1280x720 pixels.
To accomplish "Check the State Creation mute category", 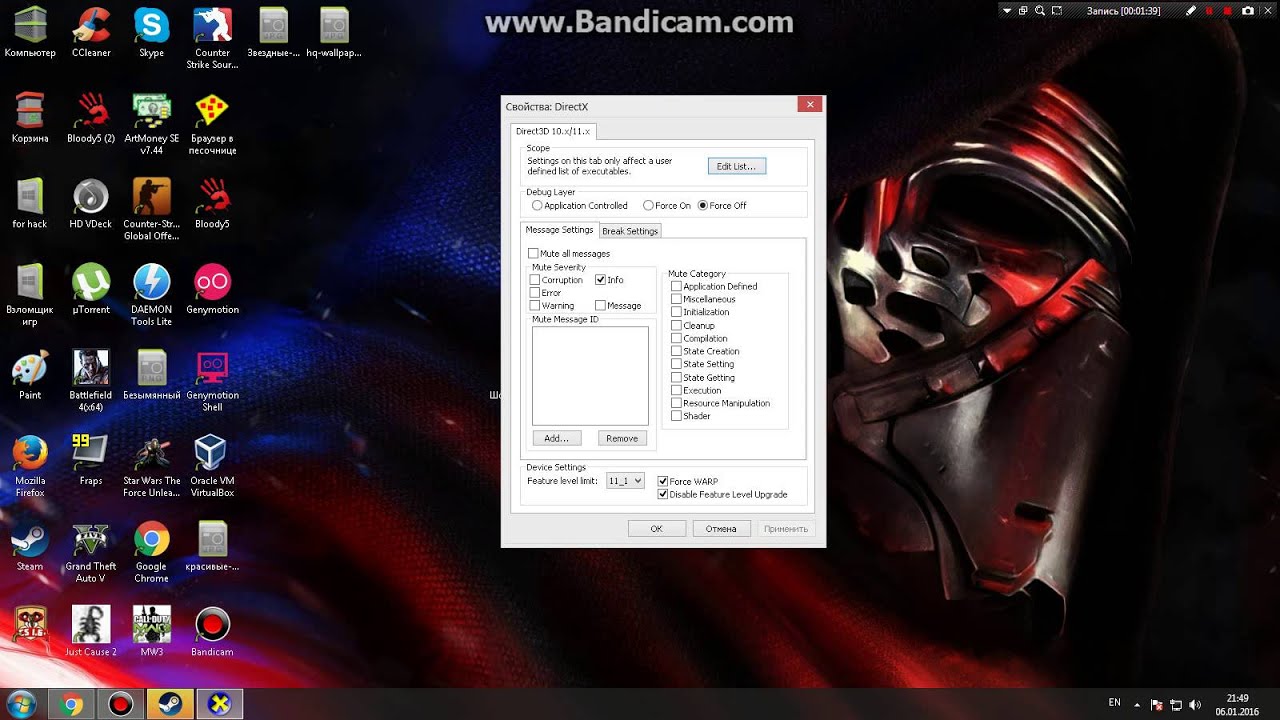I will point(677,351).
